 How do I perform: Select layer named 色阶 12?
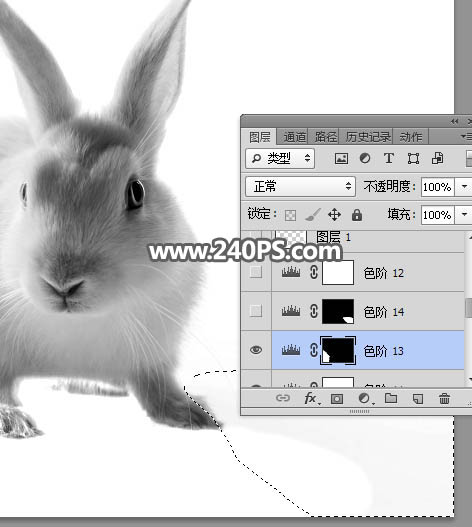pyautogui.click(x=384, y=273)
